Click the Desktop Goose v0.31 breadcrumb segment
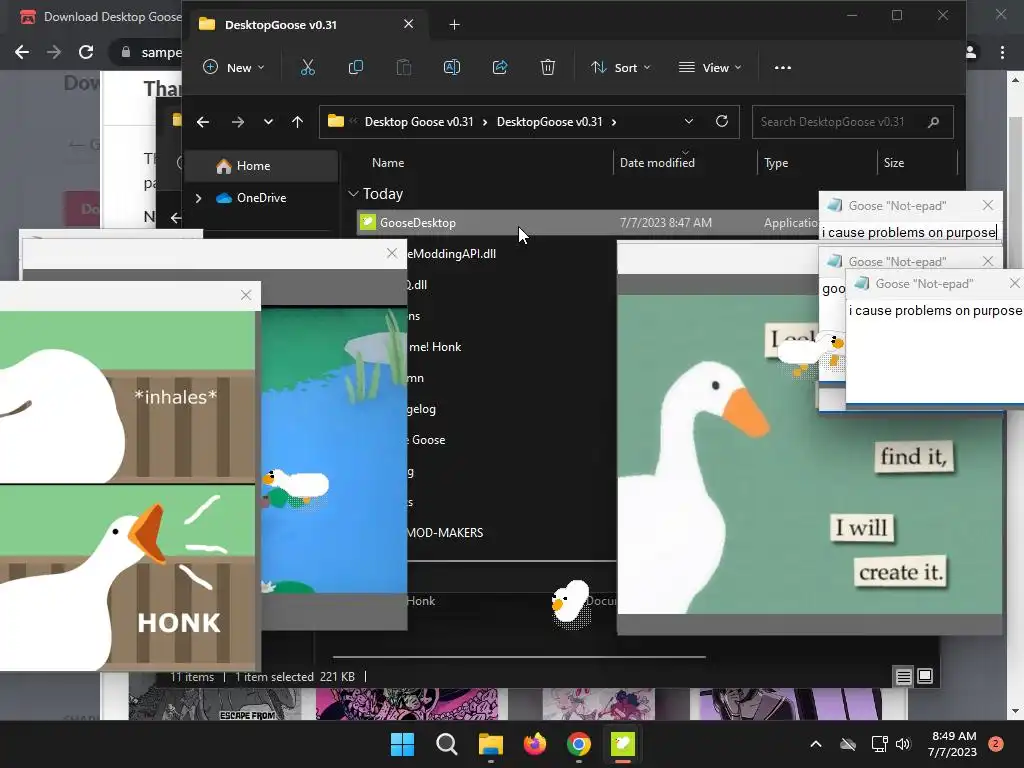 click(419, 122)
